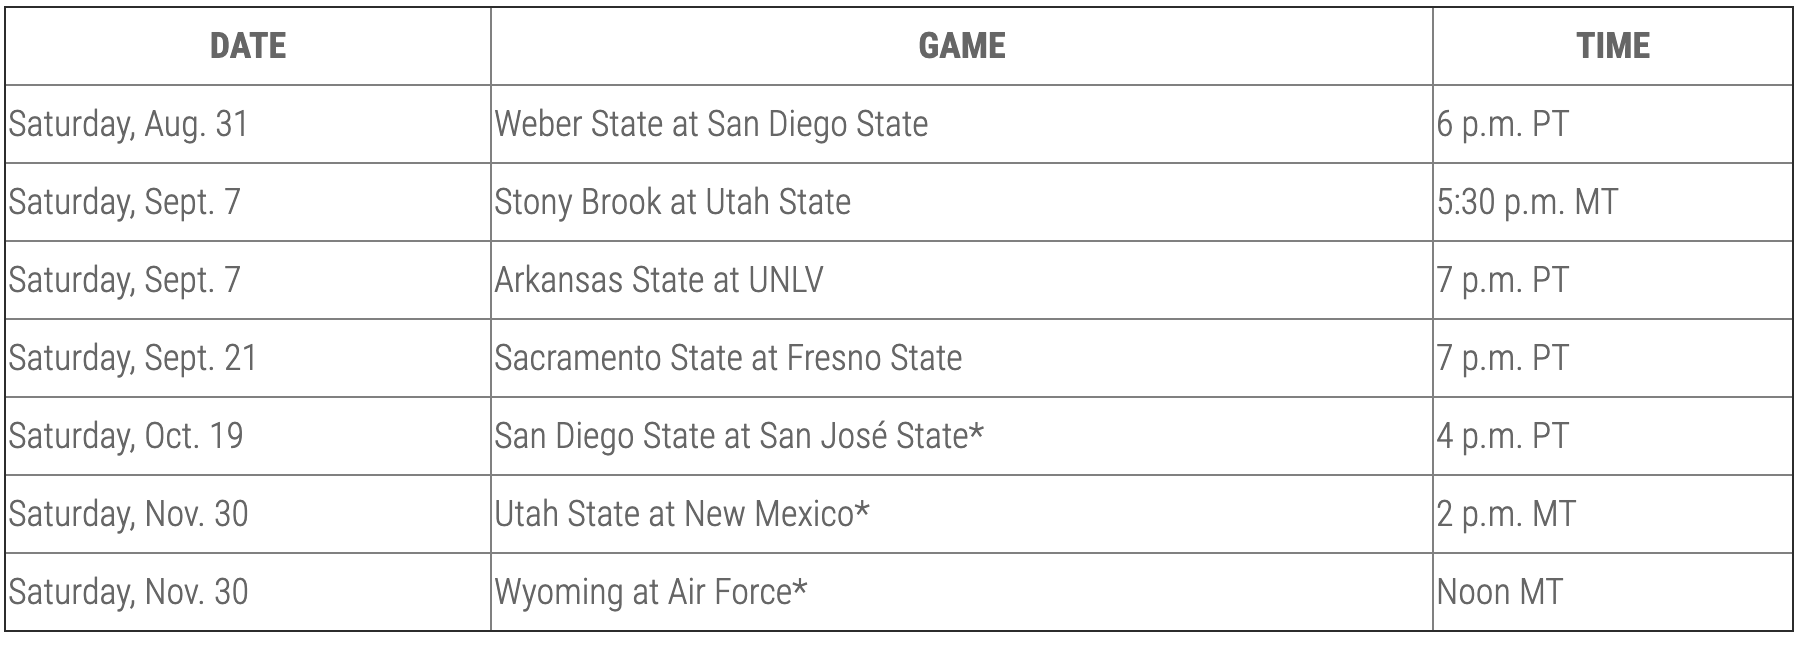Viewport: 1802px width, 648px height.
Task: Click the Arkansas State at UNLV game
Action: pos(659,280)
